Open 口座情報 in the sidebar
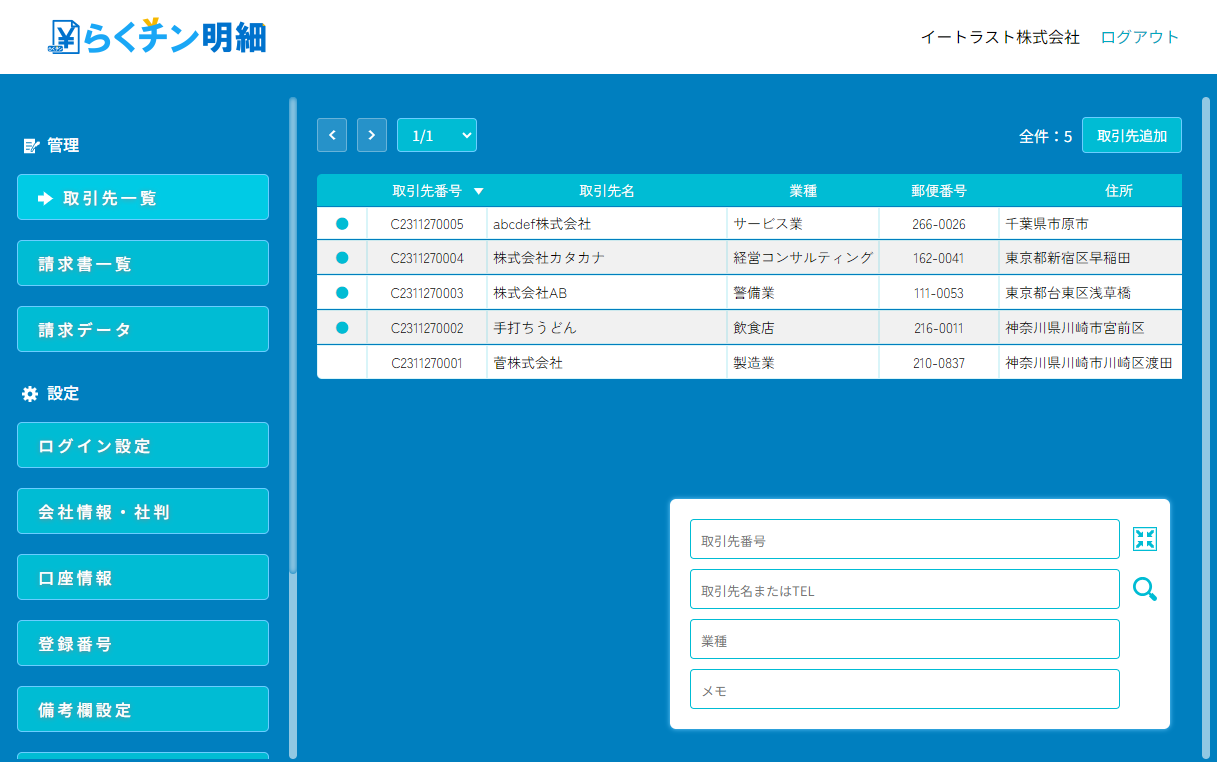Viewport: 1217px width, 762px height. click(143, 577)
